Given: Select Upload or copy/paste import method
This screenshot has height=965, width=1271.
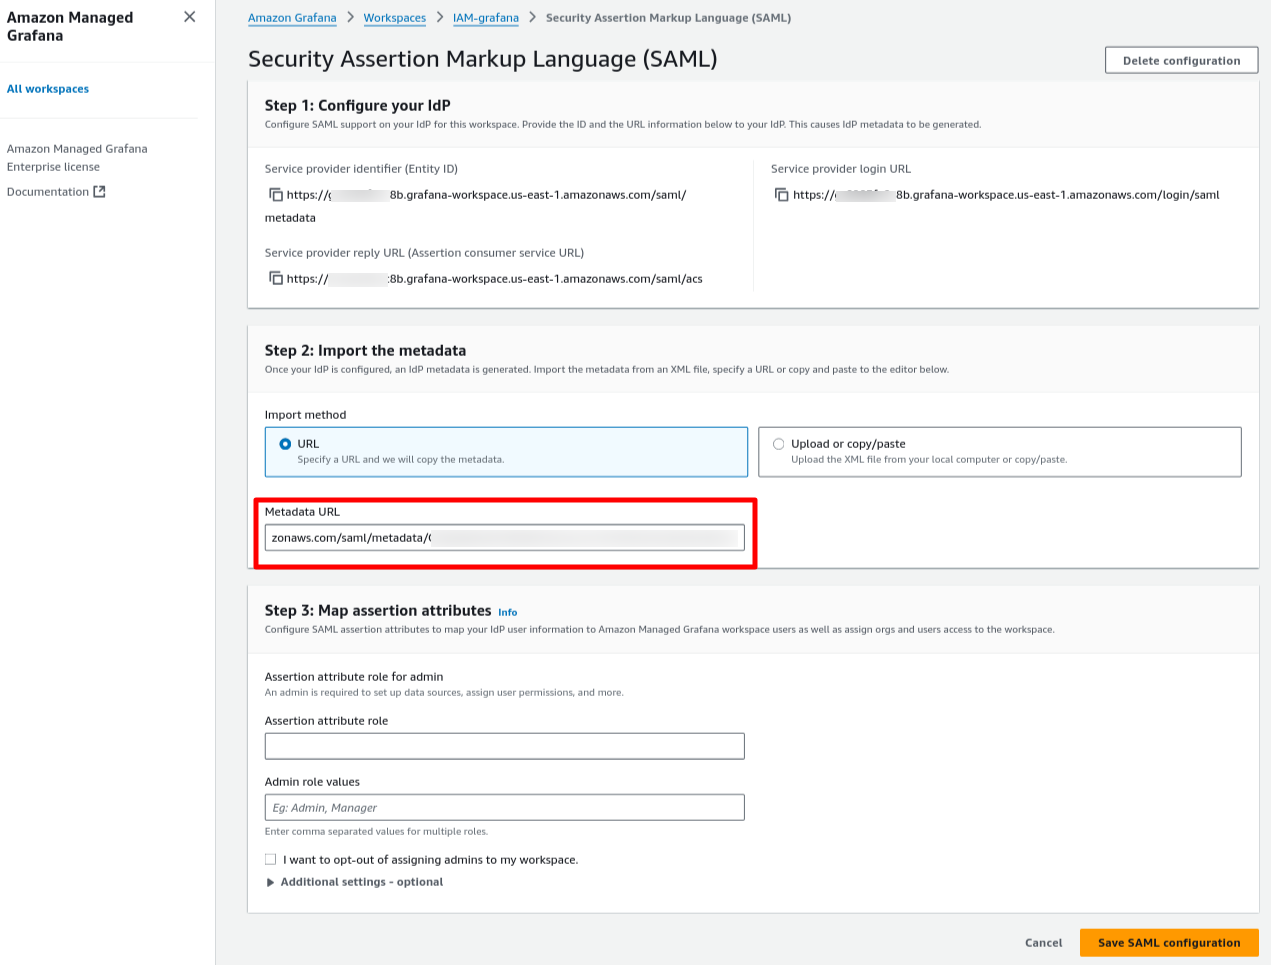Looking at the screenshot, I should click(779, 443).
